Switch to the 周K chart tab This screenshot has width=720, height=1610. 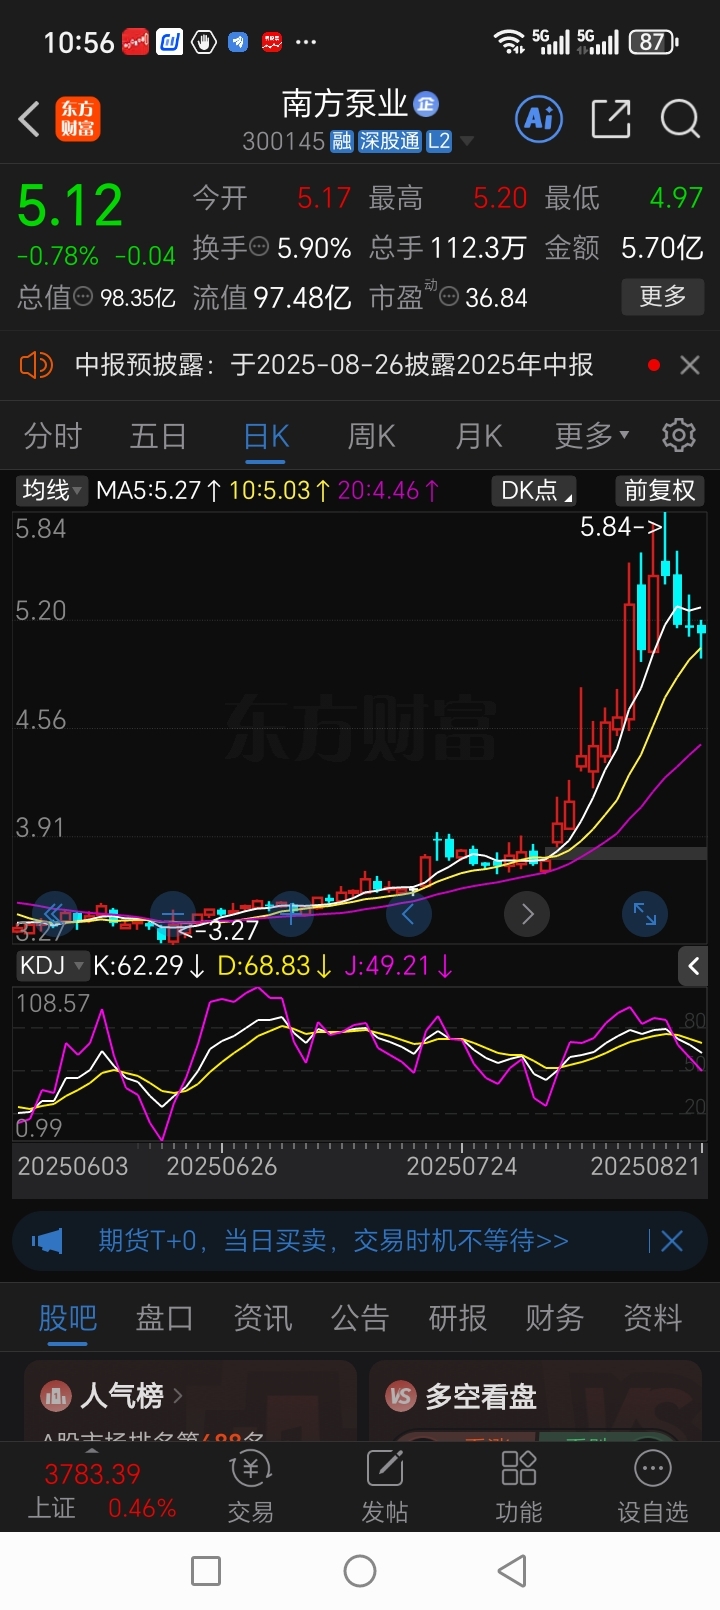click(x=372, y=436)
